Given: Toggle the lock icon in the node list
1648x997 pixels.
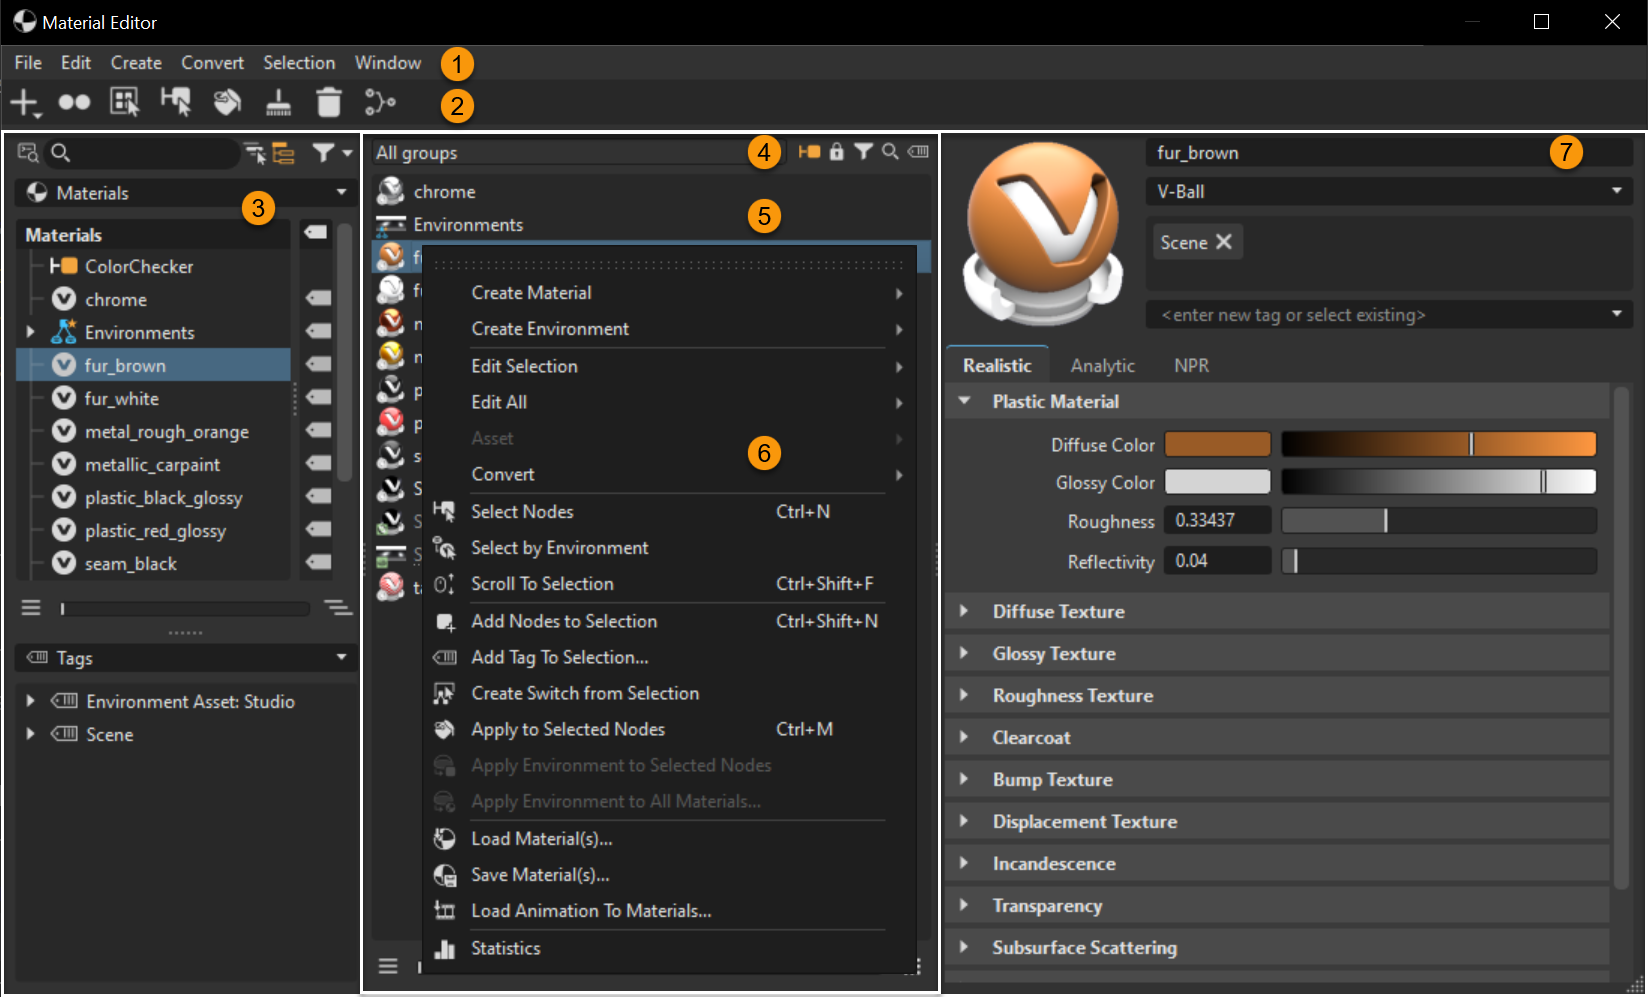Looking at the screenshot, I should coord(836,152).
